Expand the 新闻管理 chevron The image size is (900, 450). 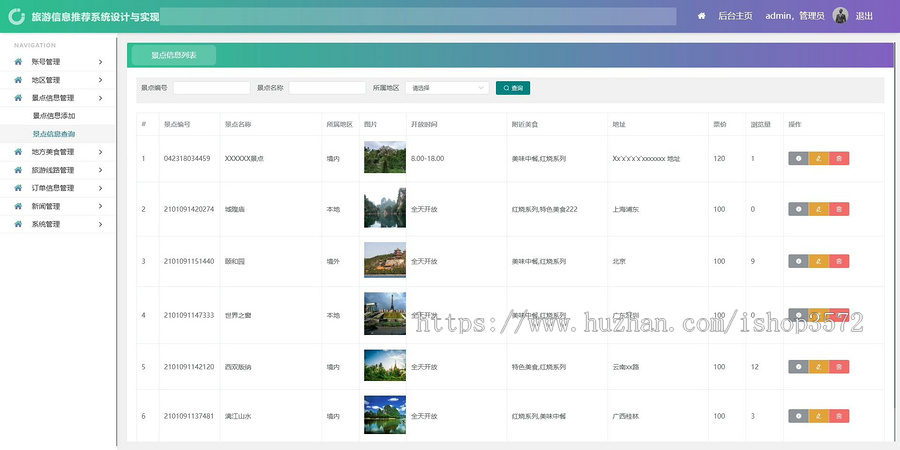pos(100,206)
